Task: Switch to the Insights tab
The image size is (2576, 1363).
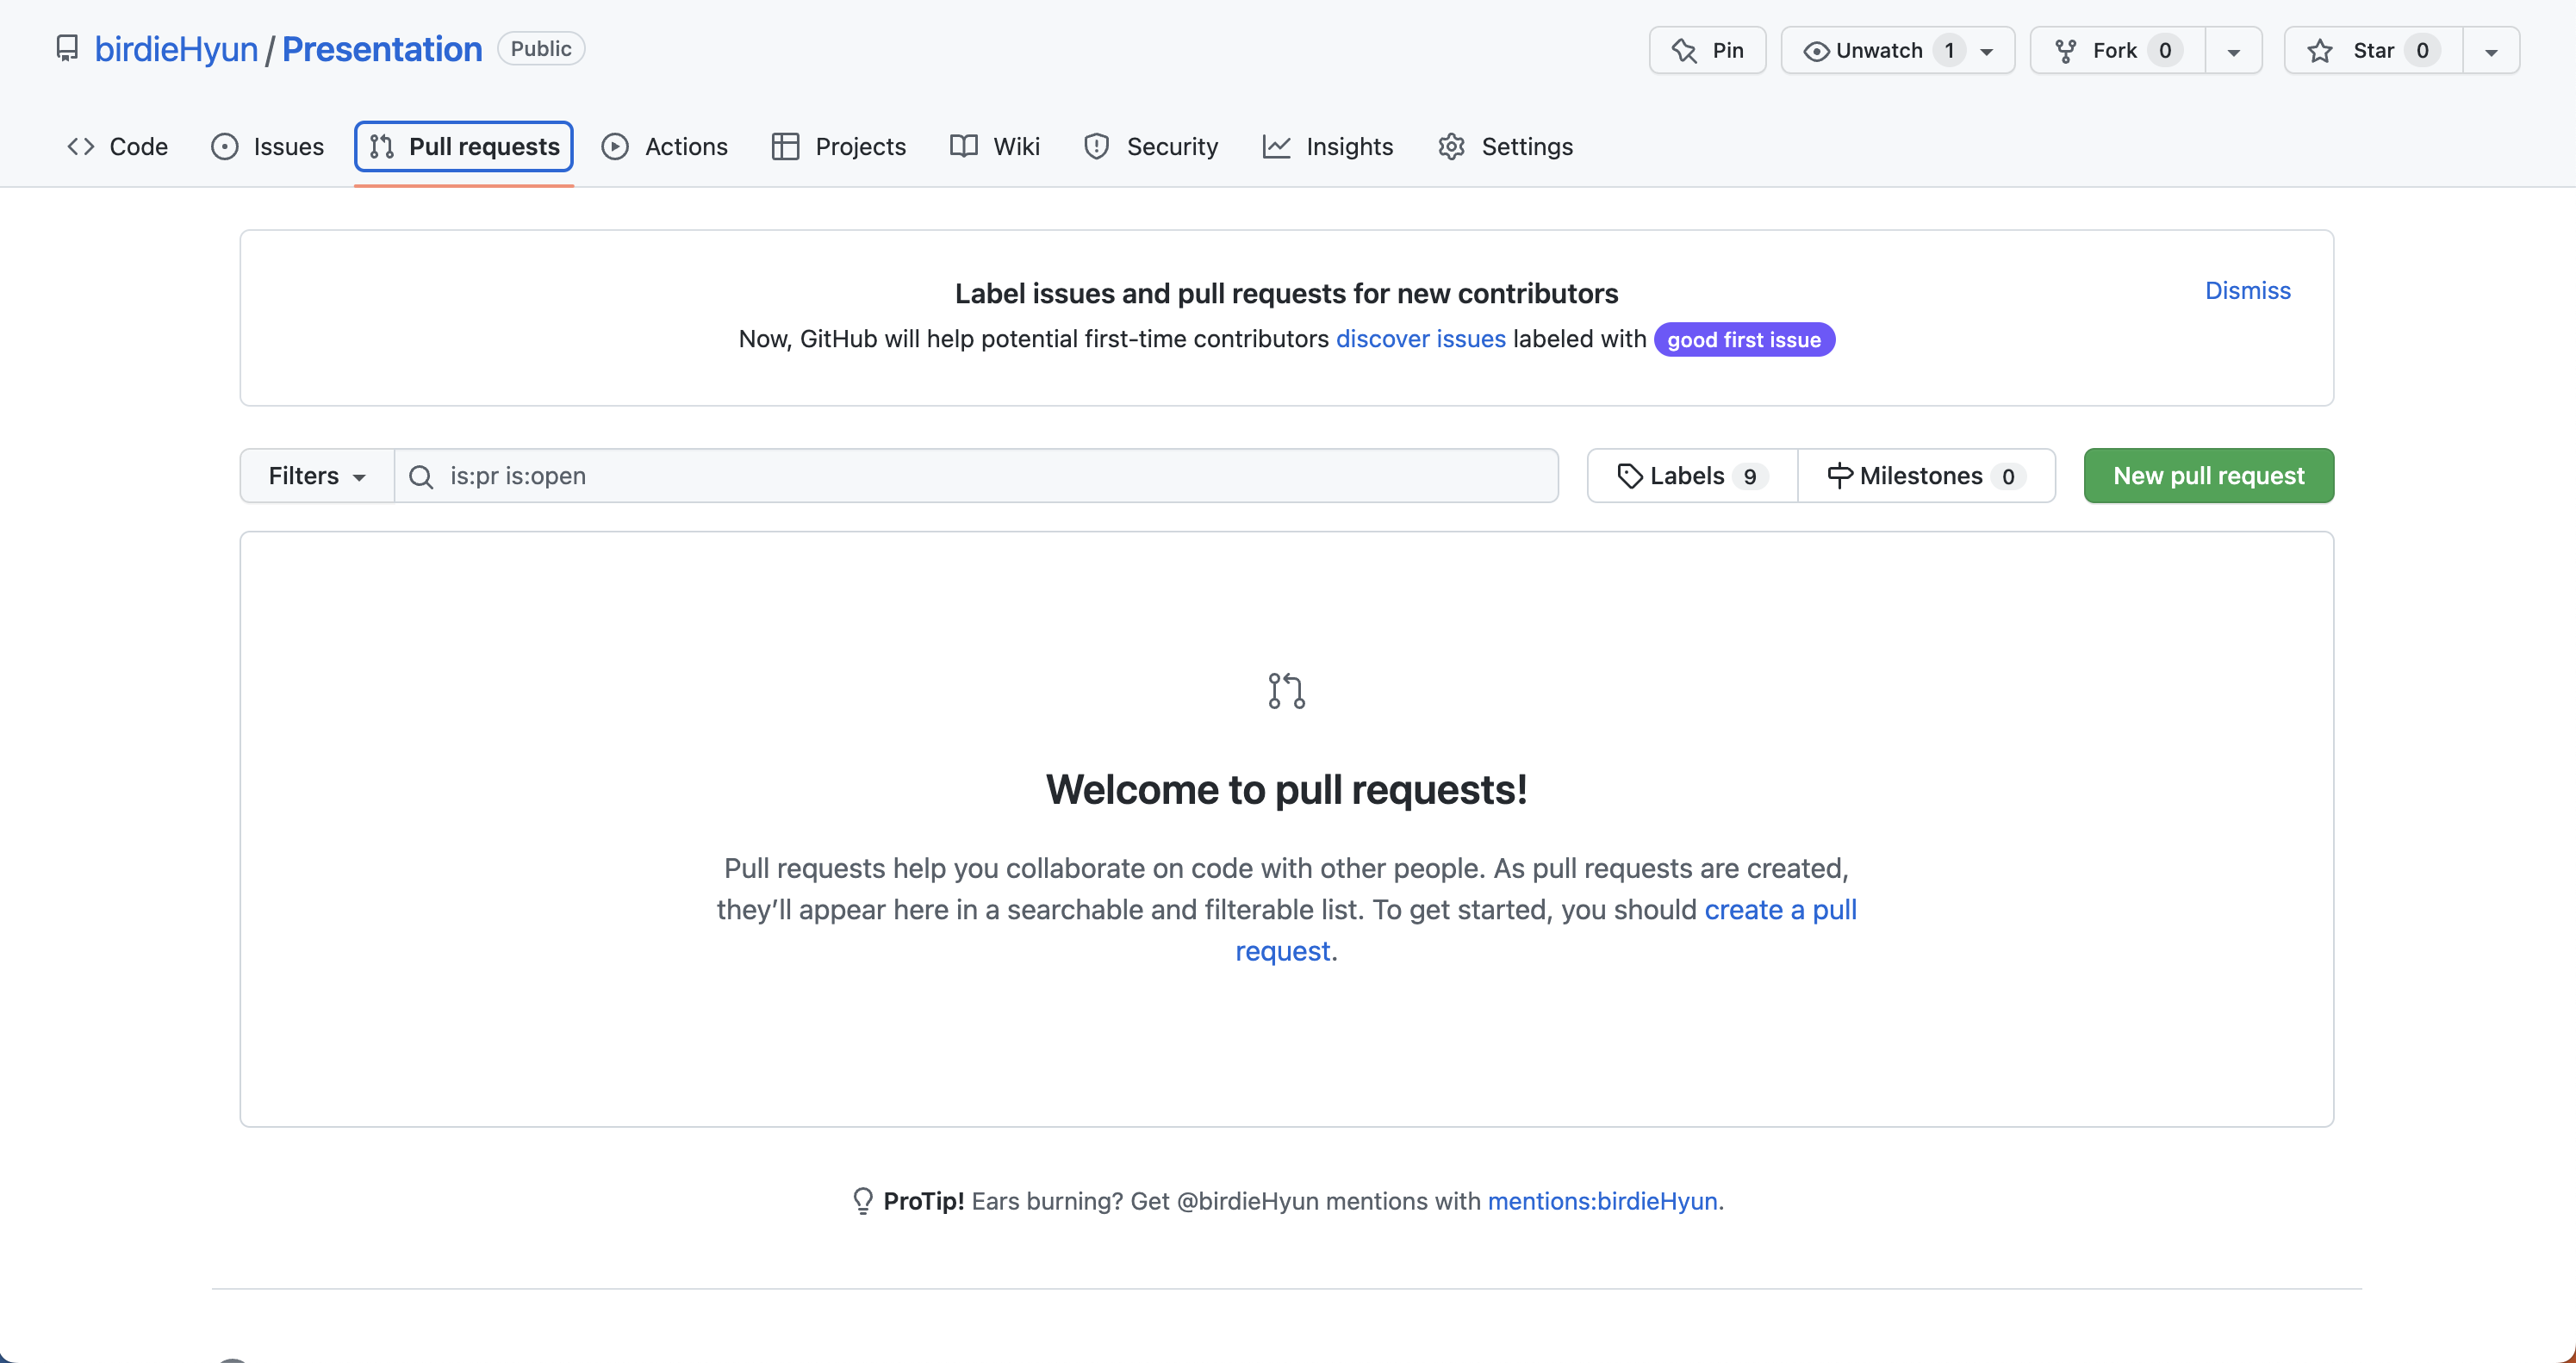Action: click(x=1328, y=147)
